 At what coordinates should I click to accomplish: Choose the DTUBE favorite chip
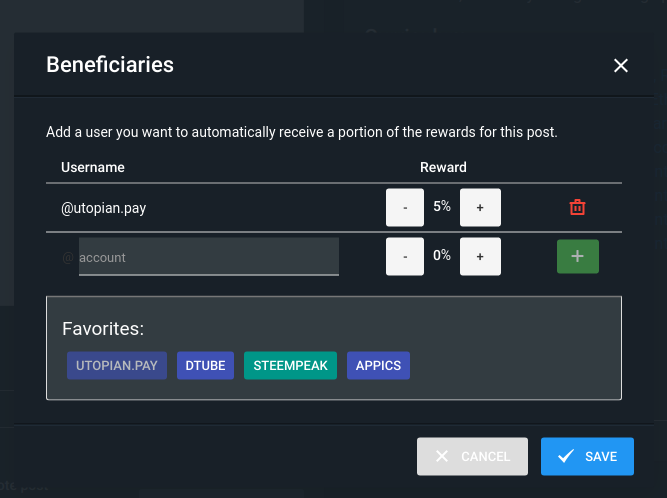pos(205,365)
